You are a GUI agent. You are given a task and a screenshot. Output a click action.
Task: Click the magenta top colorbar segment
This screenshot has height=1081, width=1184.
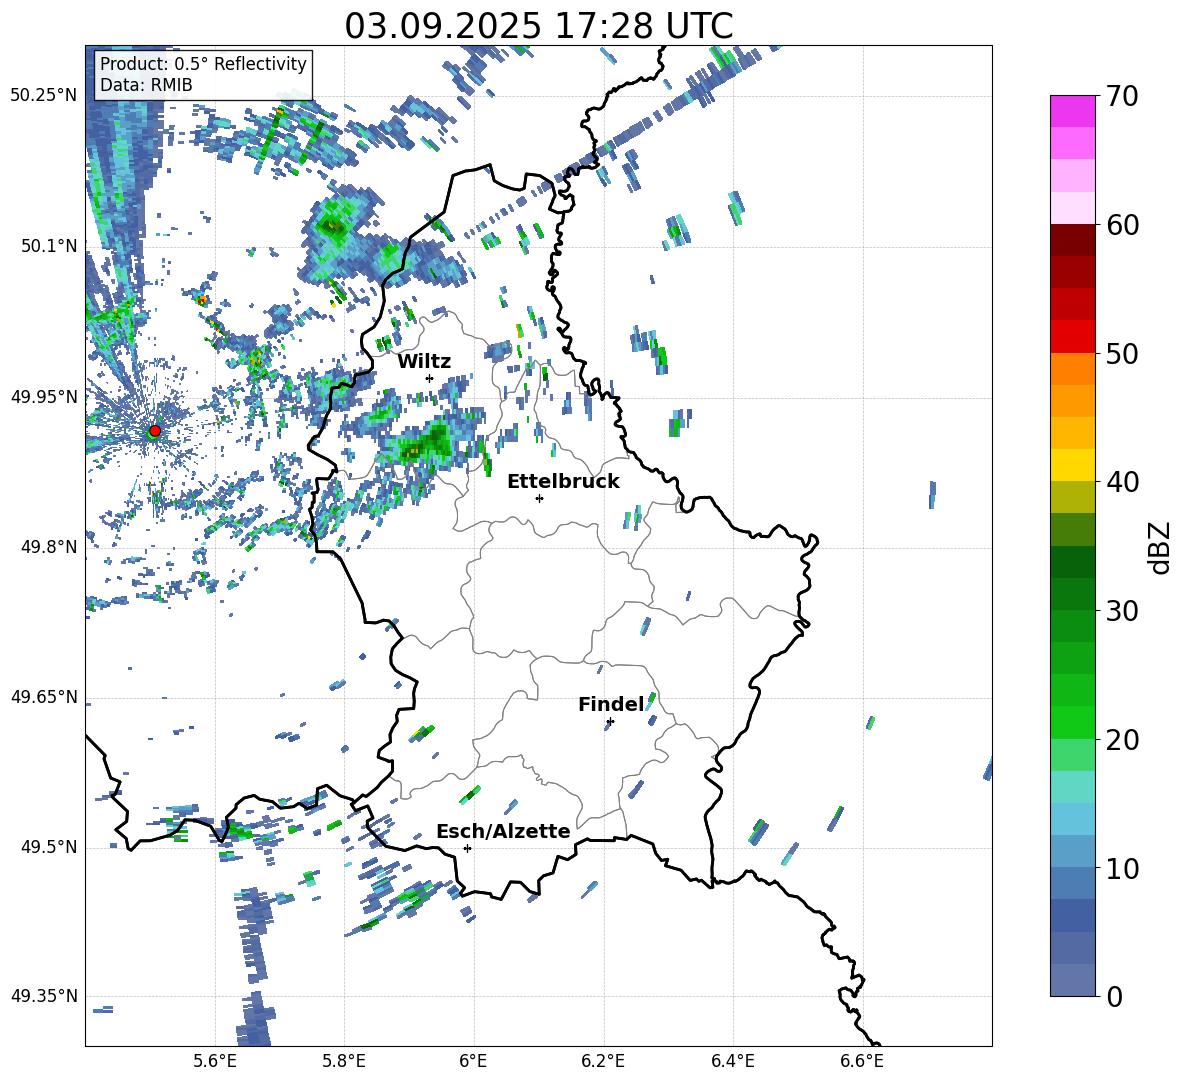tap(1073, 112)
